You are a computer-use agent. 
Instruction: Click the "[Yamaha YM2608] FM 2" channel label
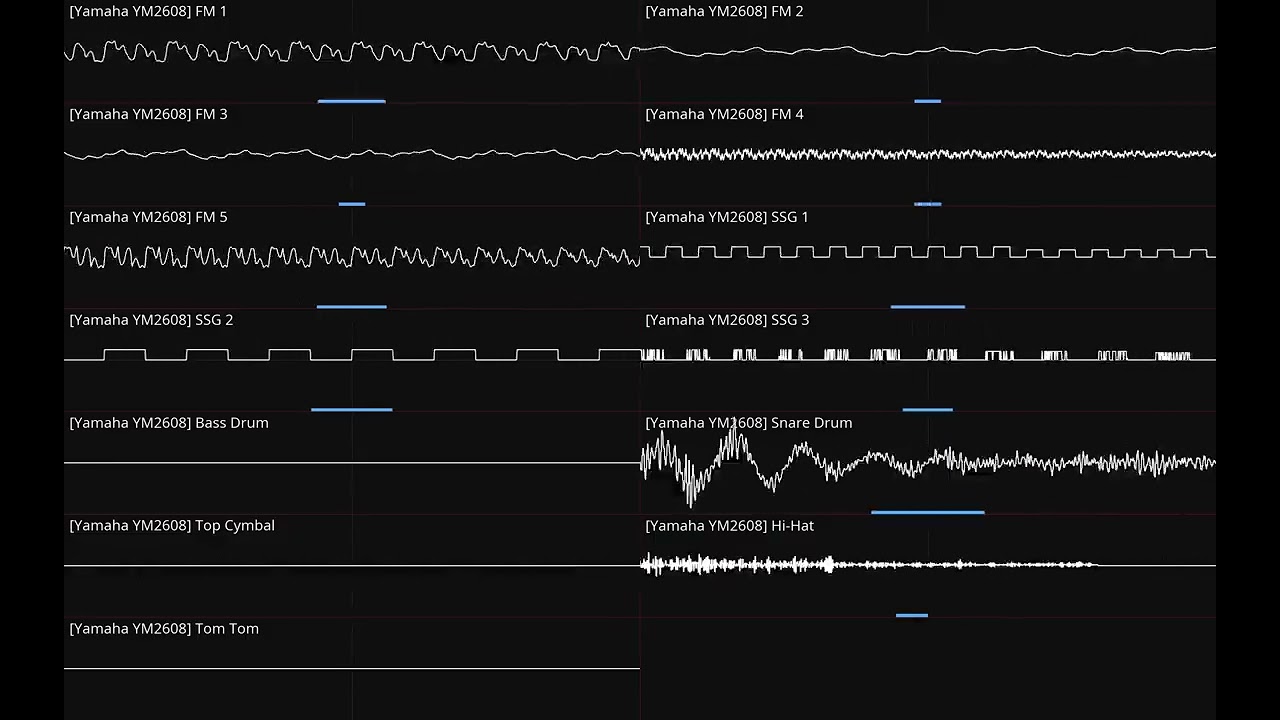724,11
